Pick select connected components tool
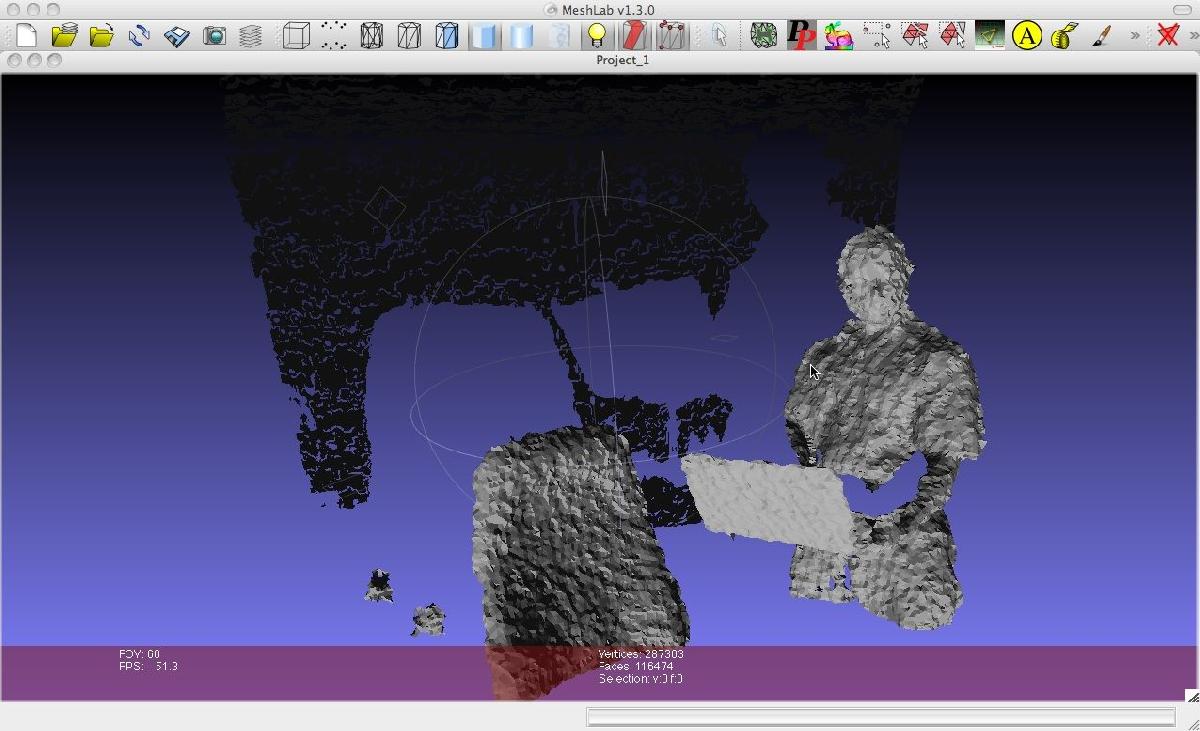 [952, 36]
